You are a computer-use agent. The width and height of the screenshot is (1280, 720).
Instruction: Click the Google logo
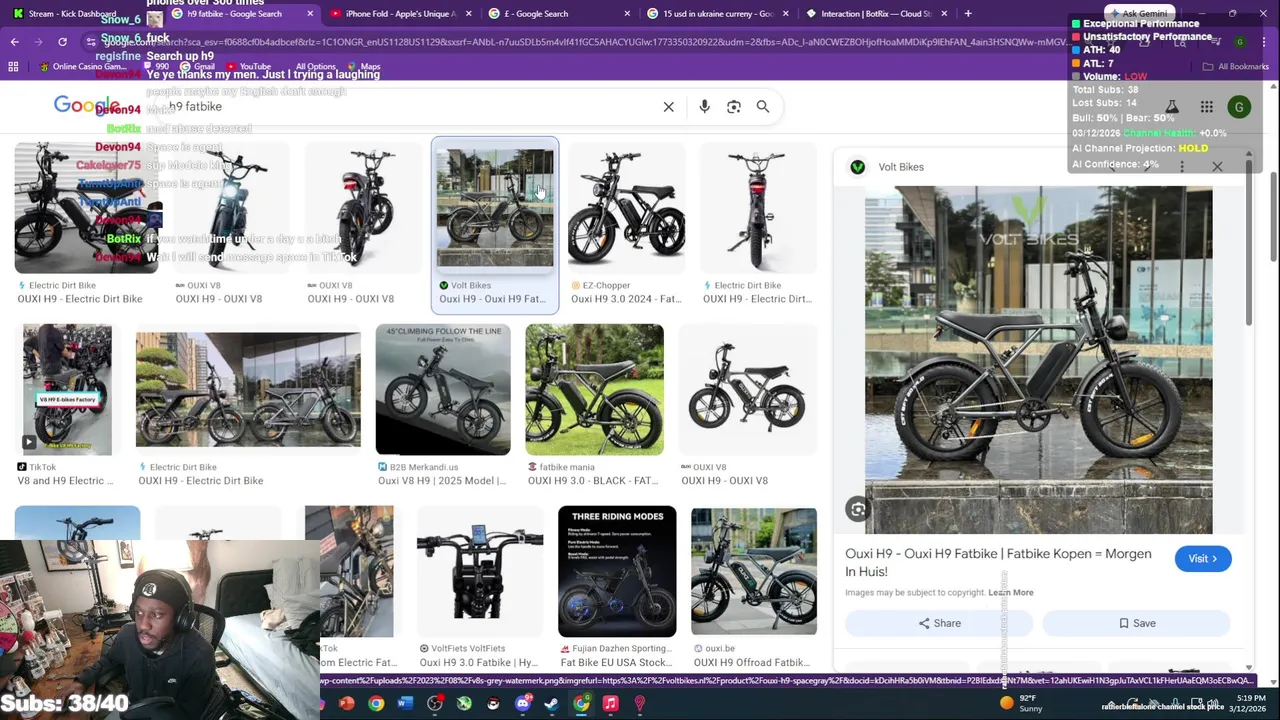pos(87,106)
